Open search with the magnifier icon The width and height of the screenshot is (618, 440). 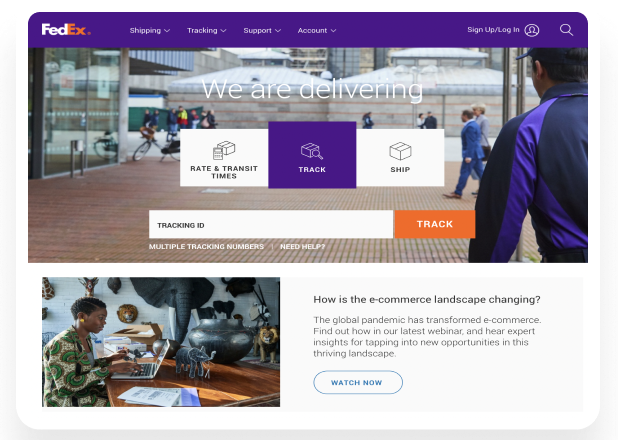click(566, 30)
